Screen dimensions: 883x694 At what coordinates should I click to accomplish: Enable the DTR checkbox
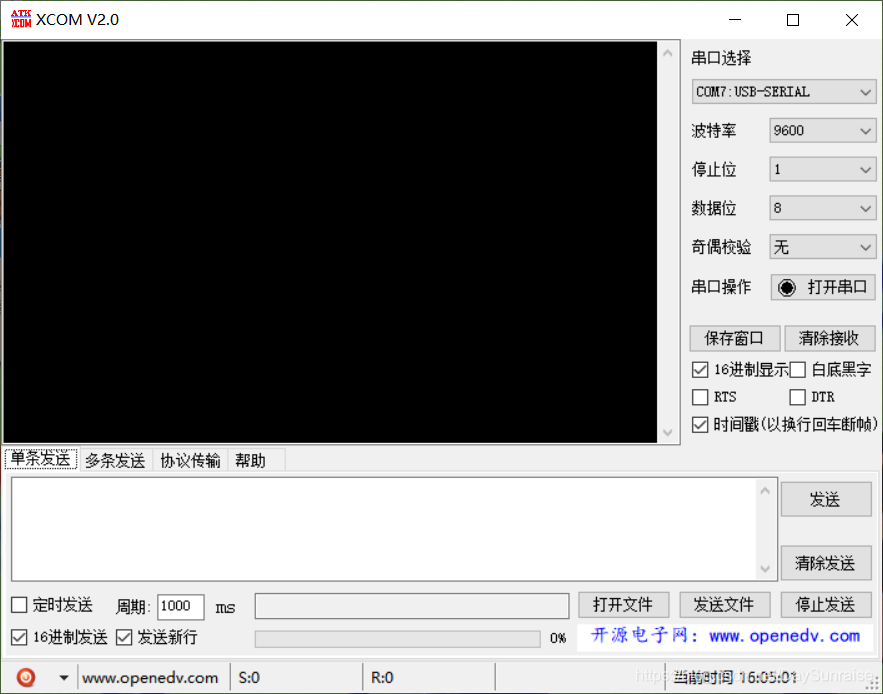797,397
